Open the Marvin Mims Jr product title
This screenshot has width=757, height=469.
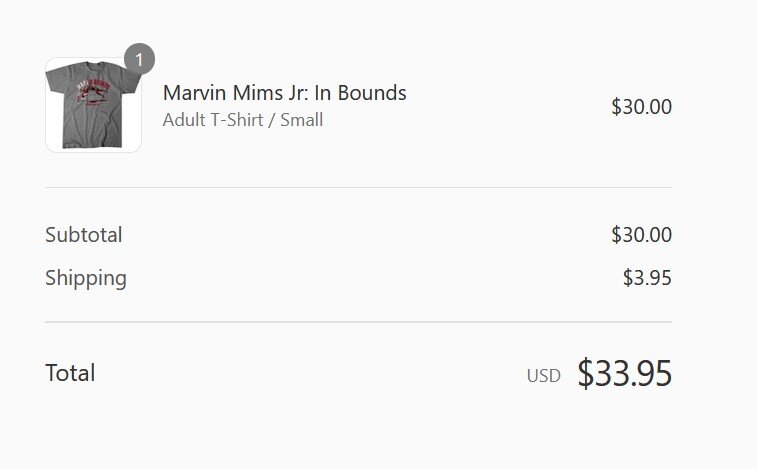click(x=284, y=93)
